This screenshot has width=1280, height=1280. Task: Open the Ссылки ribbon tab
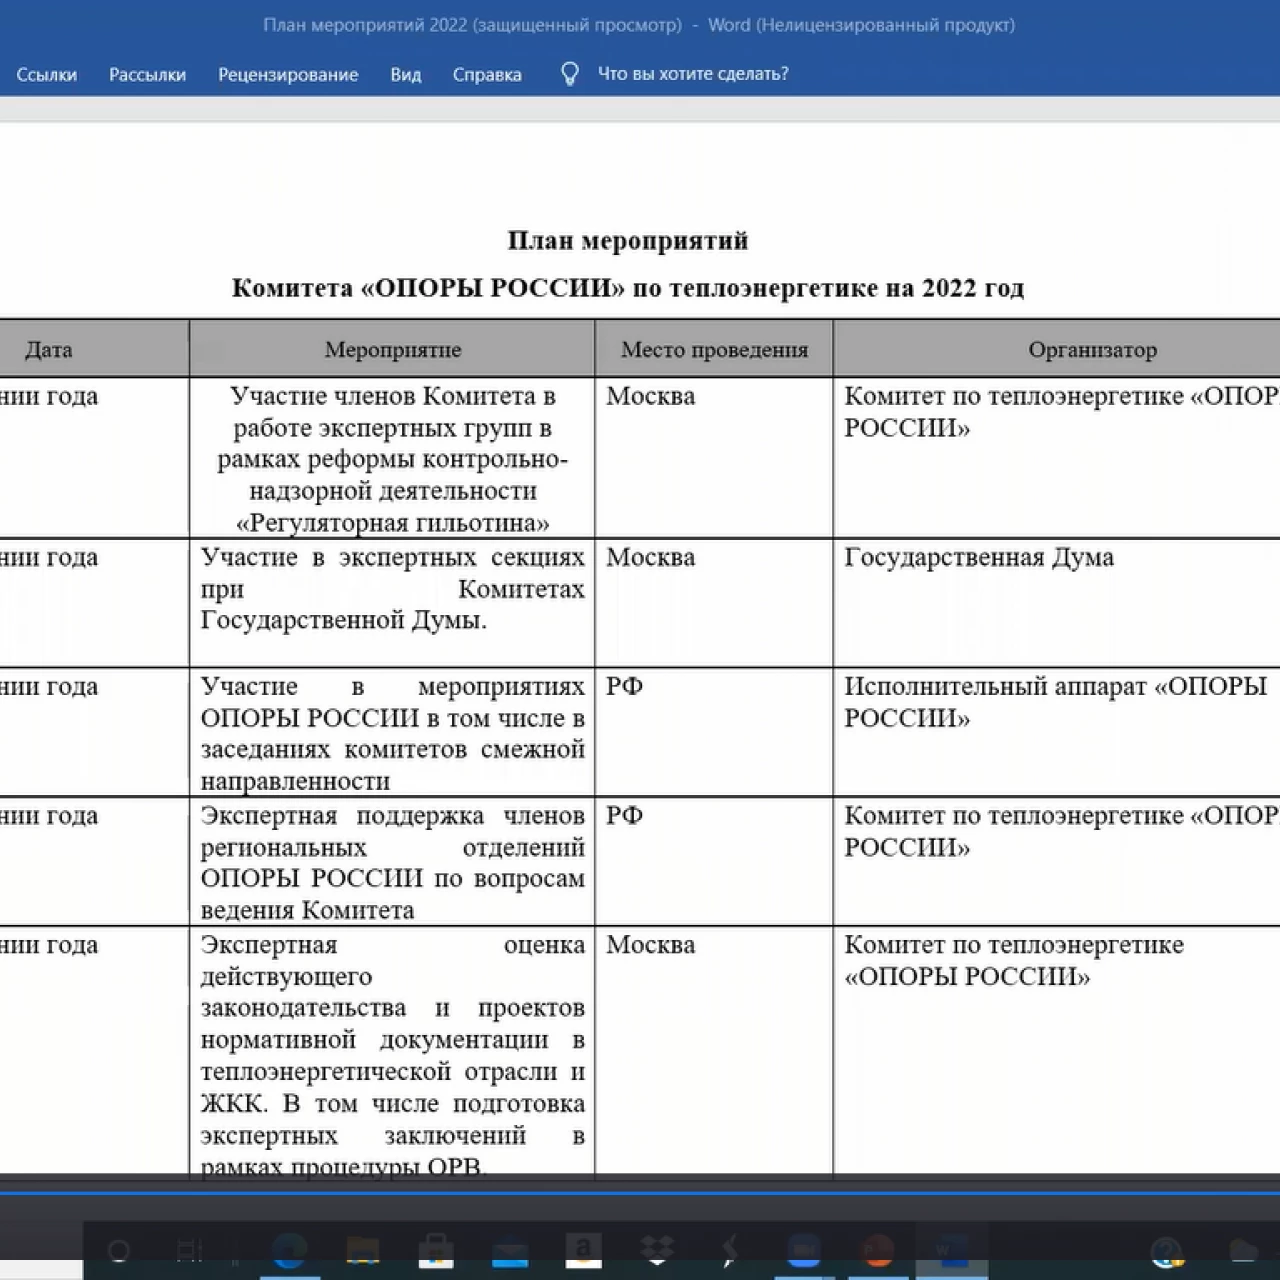point(46,74)
